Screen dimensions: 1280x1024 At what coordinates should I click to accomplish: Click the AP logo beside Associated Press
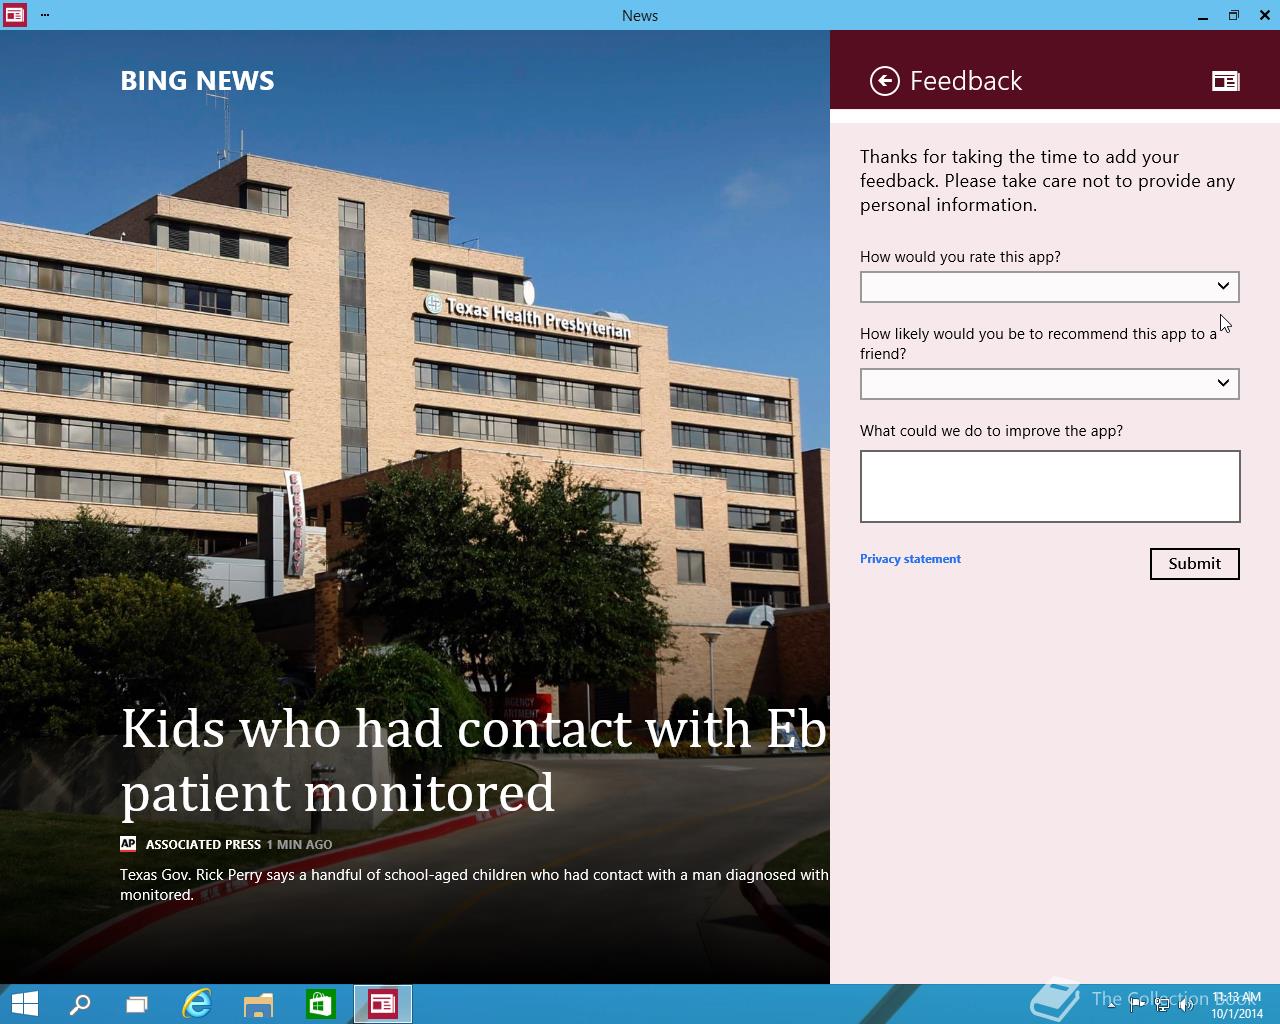tap(128, 844)
